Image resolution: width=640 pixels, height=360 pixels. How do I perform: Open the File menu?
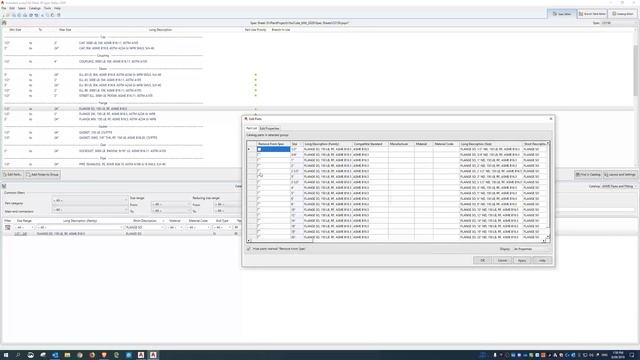click(4, 8)
